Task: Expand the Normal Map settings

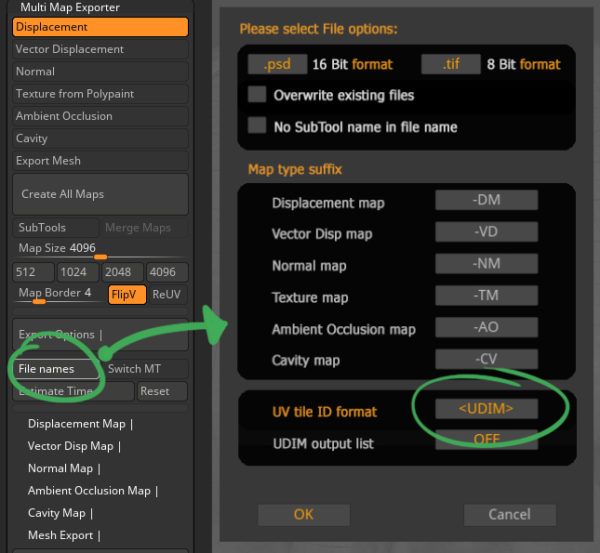Action: coord(64,468)
